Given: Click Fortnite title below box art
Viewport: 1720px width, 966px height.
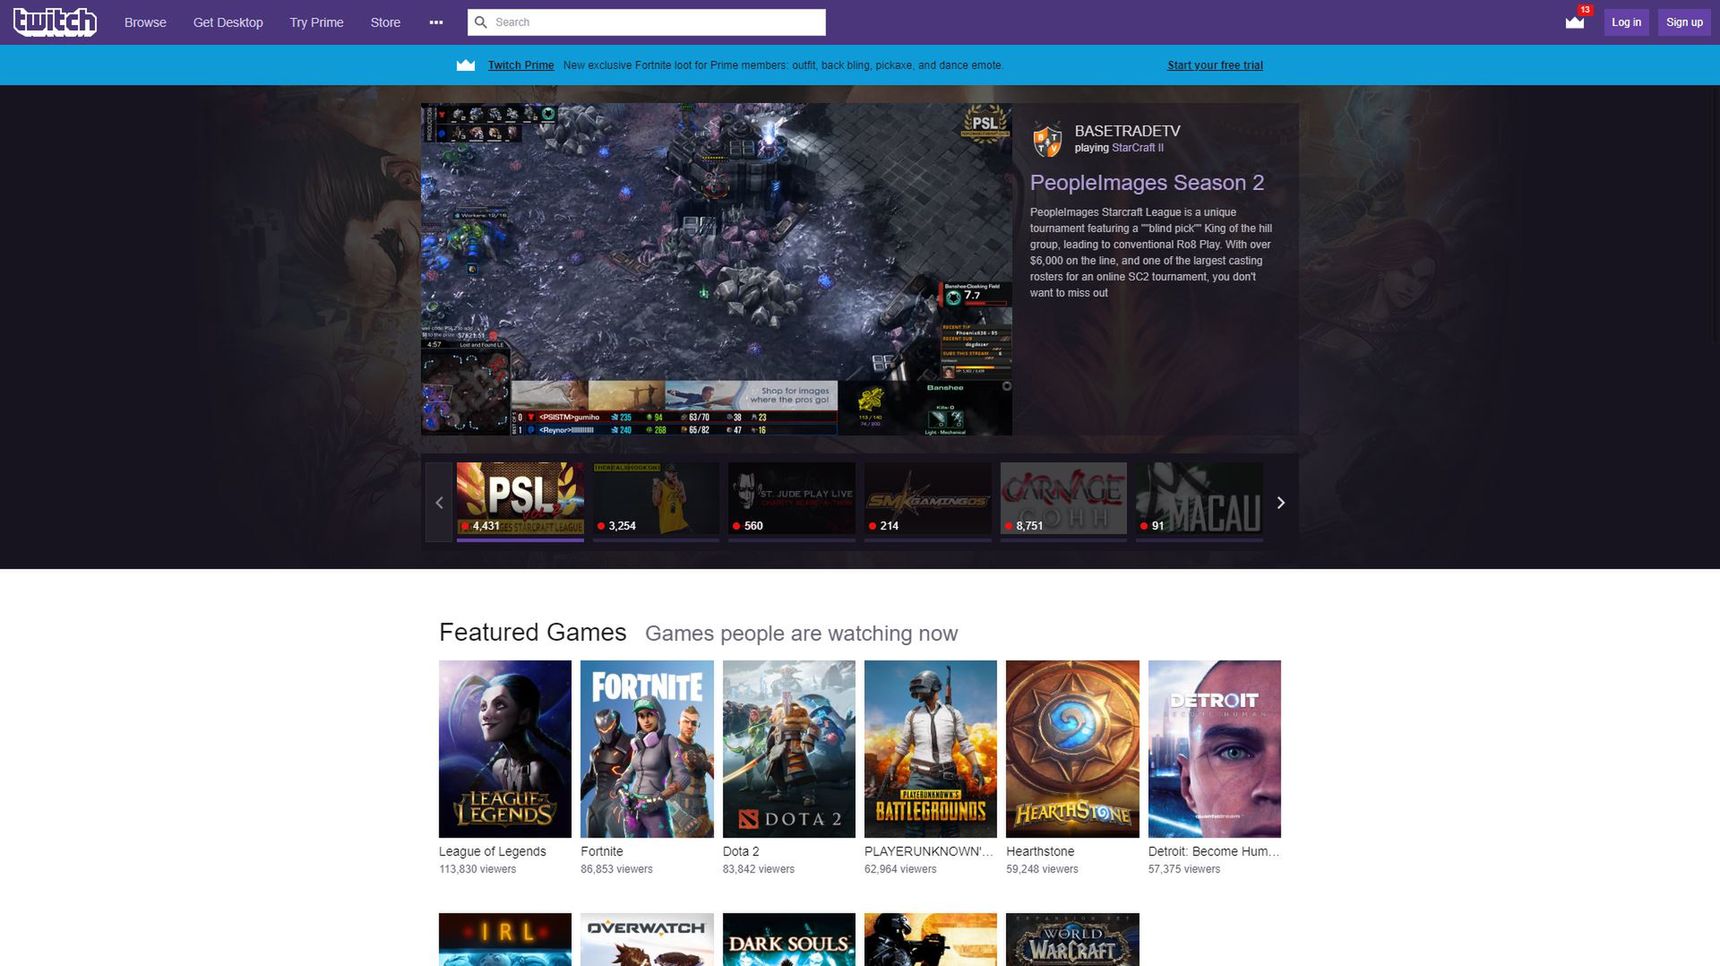Looking at the screenshot, I should pos(602,852).
